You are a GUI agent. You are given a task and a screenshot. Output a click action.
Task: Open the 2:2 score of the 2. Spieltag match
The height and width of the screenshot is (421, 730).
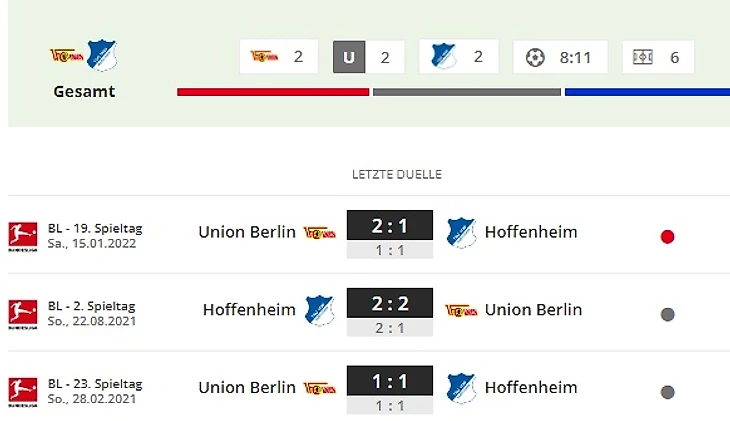pyautogui.click(x=389, y=304)
